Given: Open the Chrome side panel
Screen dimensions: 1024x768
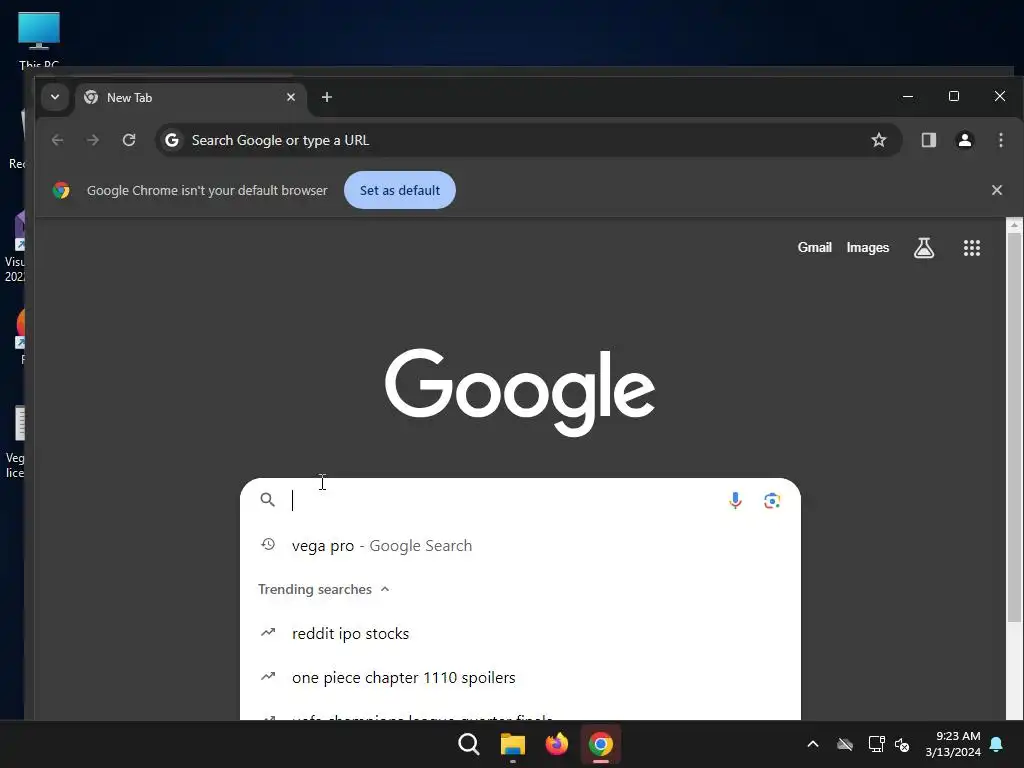Looking at the screenshot, I should pyautogui.click(x=929, y=140).
